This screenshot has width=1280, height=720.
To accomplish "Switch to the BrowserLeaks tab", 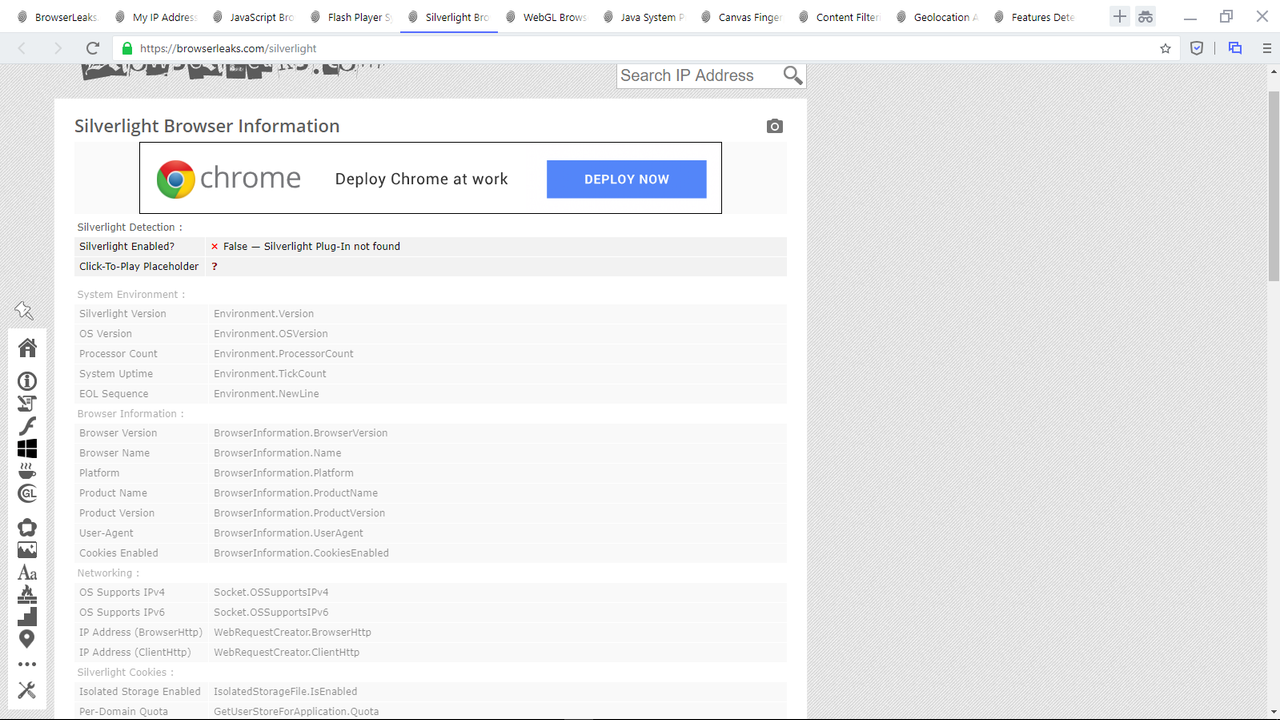I will [x=58, y=17].
